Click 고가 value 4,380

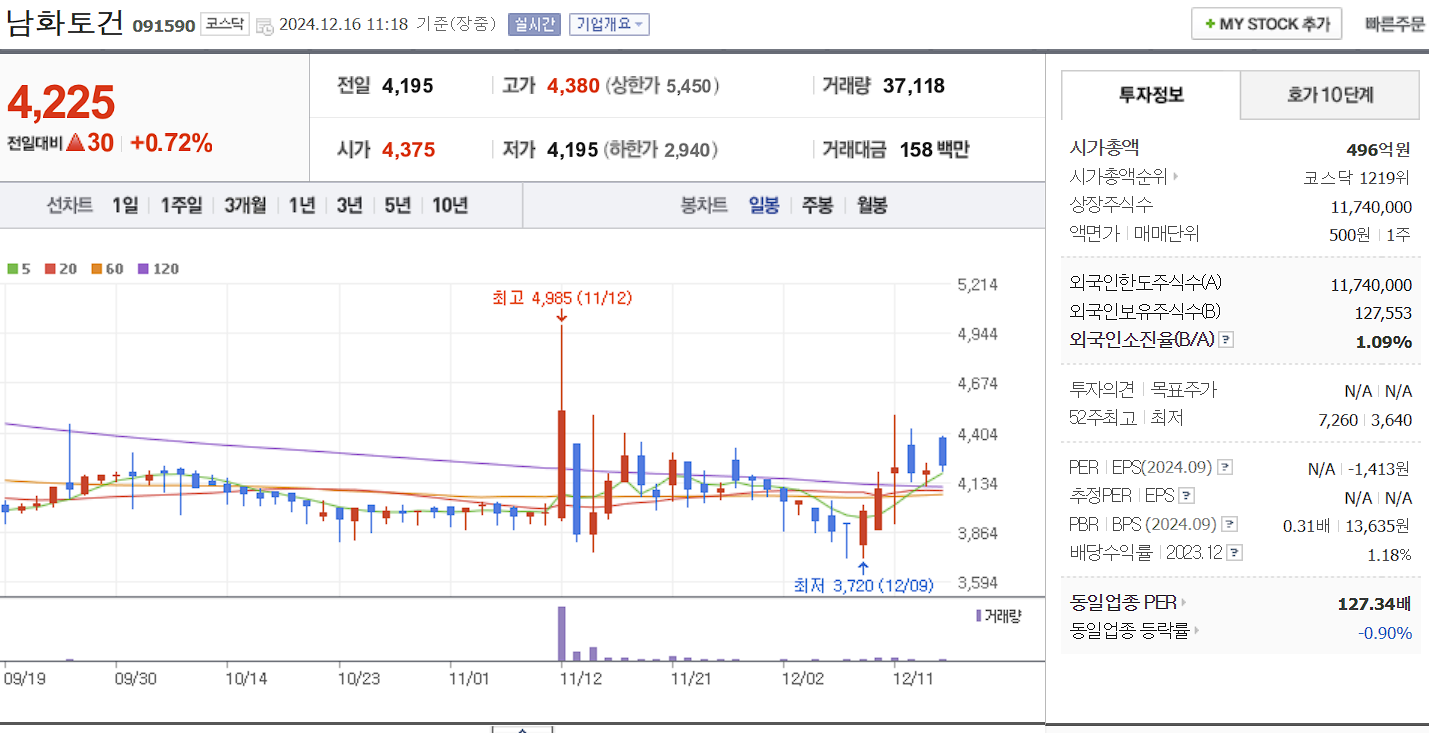click(x=573, y=86)
